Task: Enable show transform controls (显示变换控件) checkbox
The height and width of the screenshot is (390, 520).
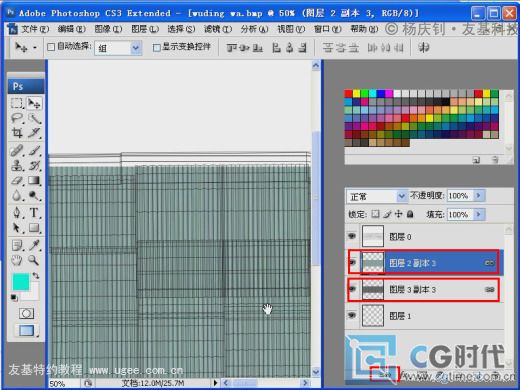Action: tap(156, 48)
